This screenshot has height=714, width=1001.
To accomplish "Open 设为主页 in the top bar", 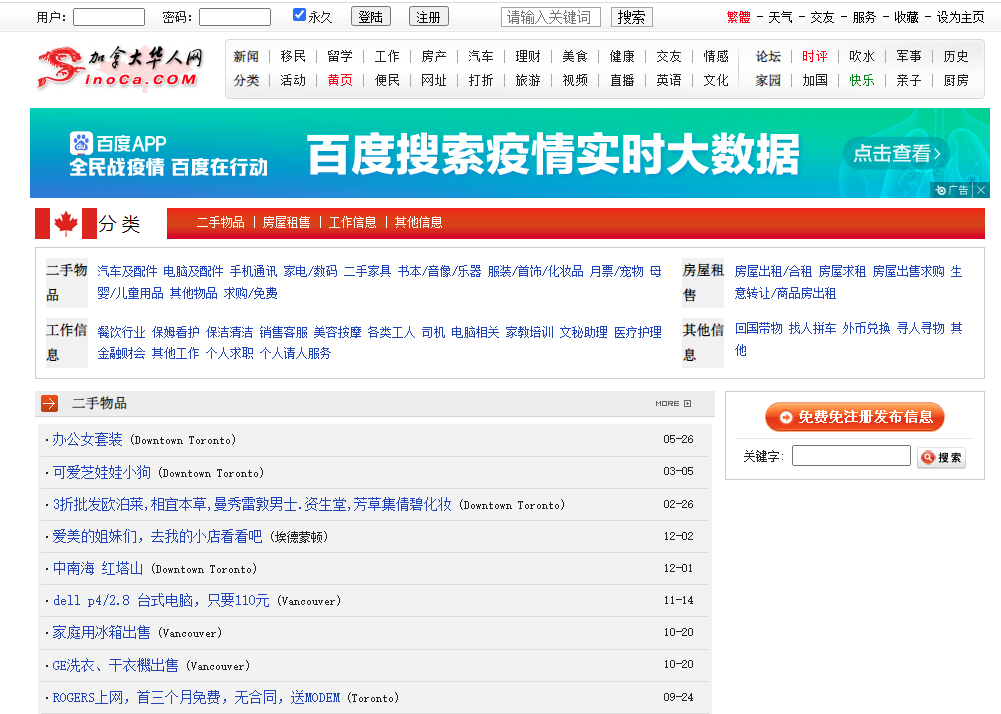I will [960, 17].
